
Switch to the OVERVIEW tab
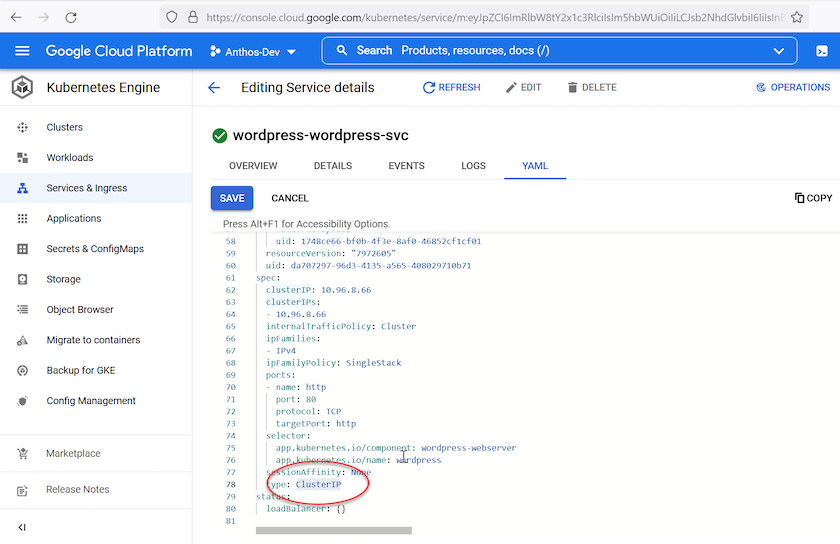[253, 166]
